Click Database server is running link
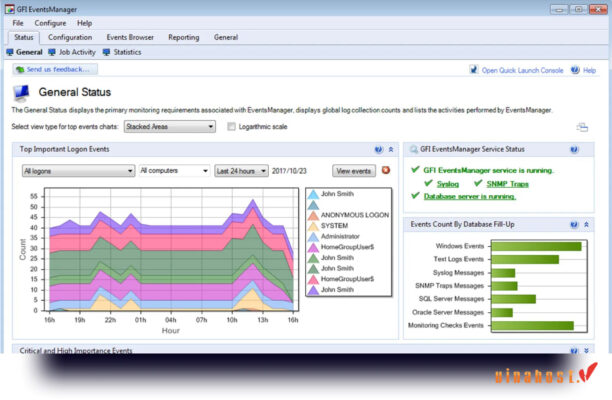Viewport: 612px width, 400px height. [x=470, y=196]
